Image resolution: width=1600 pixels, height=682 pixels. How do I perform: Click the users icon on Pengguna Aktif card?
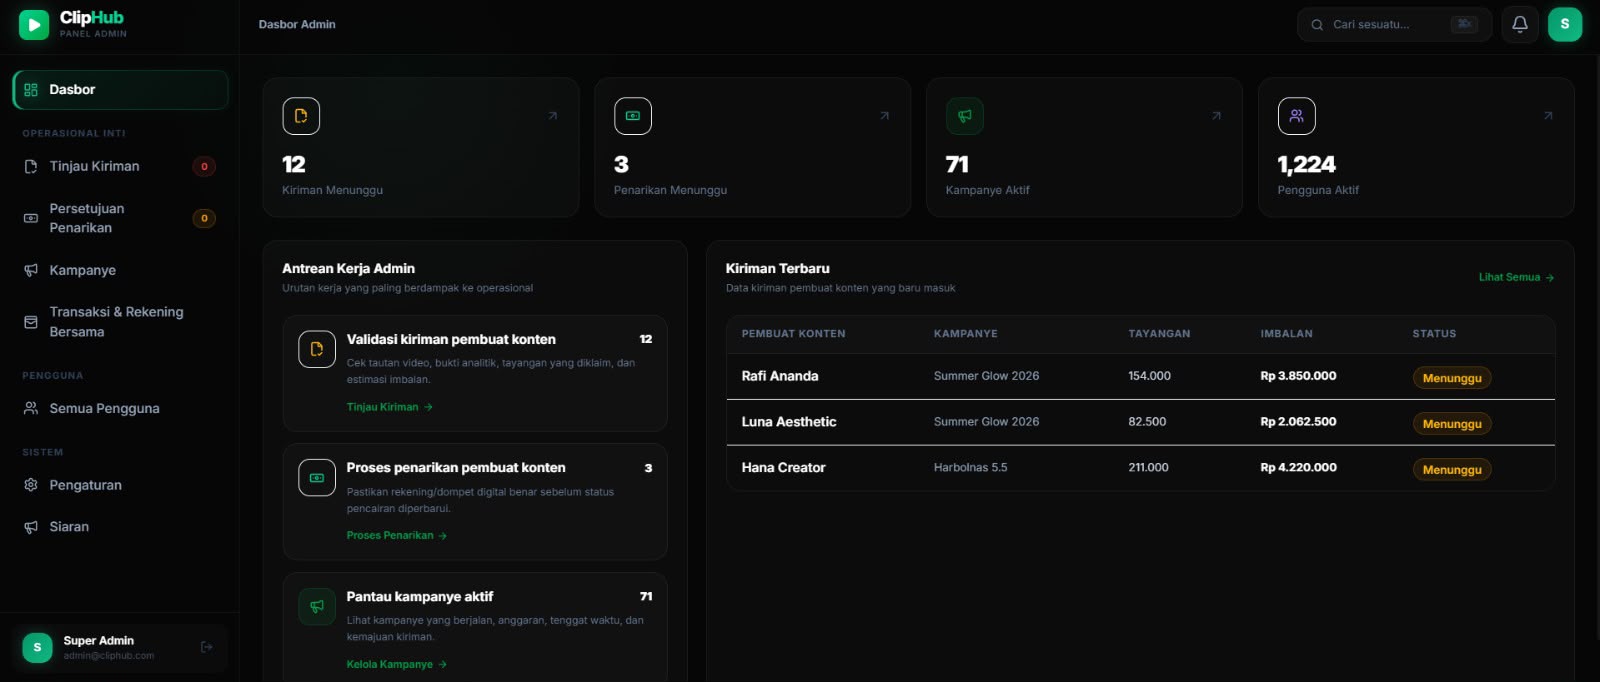(1297, 116)
